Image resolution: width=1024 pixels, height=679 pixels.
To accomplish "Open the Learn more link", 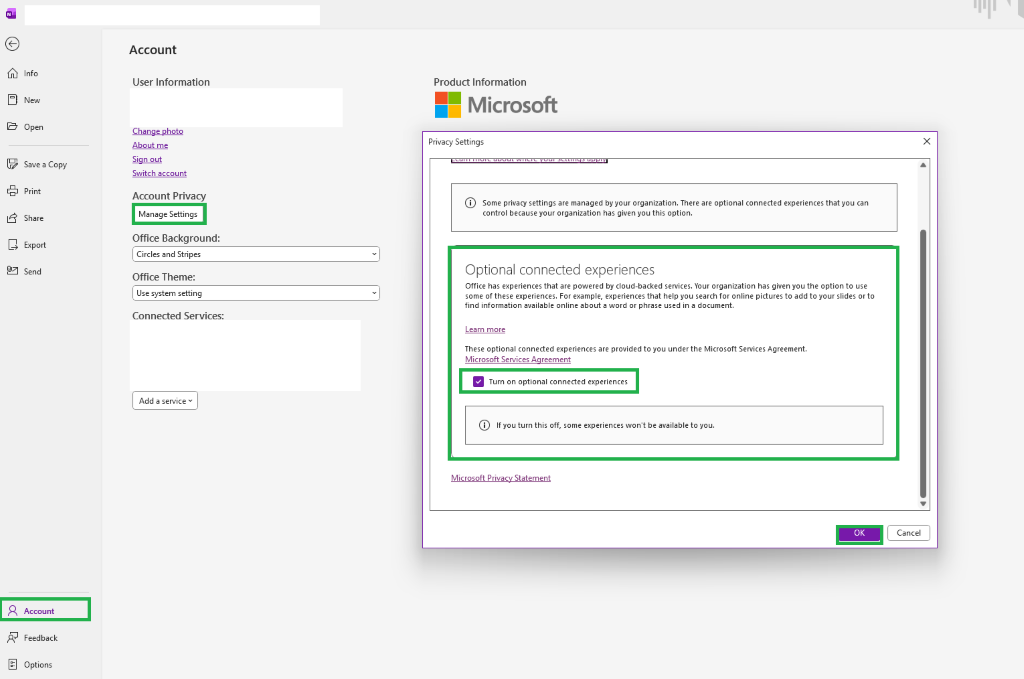I will click(485, 330).
